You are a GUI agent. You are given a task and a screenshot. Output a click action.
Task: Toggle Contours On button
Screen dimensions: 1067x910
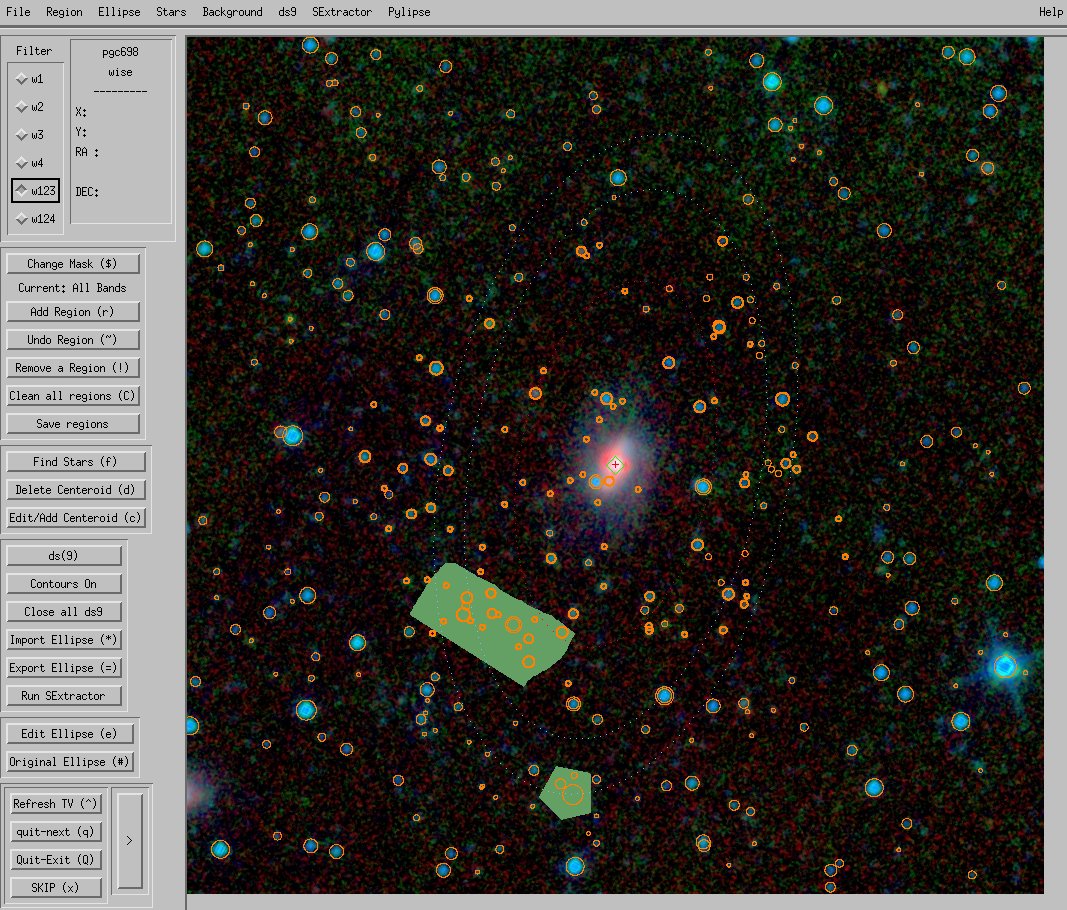tap(64, 583)
